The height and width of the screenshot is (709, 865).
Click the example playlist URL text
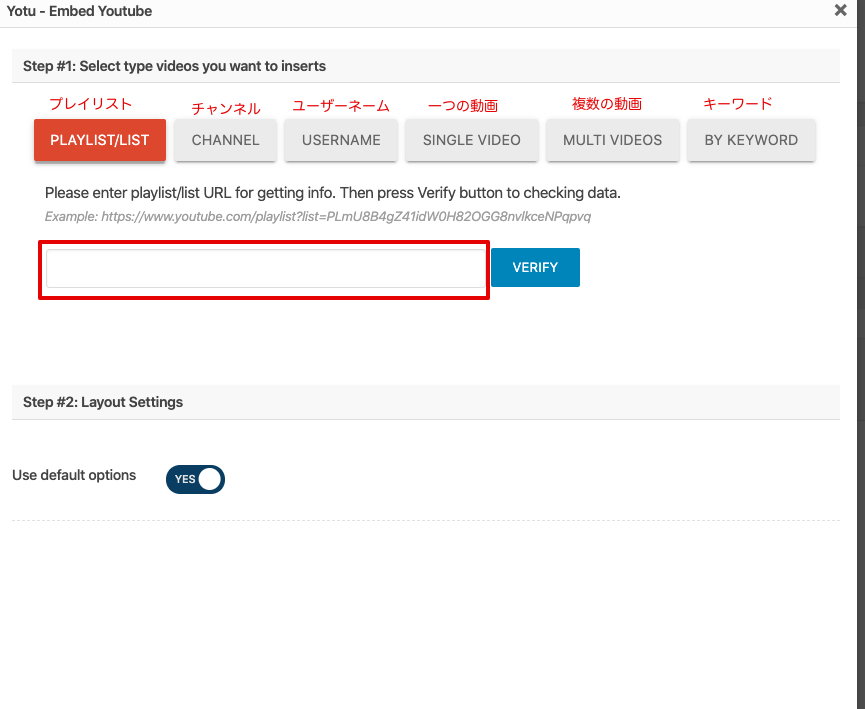[x=318, y=216]
